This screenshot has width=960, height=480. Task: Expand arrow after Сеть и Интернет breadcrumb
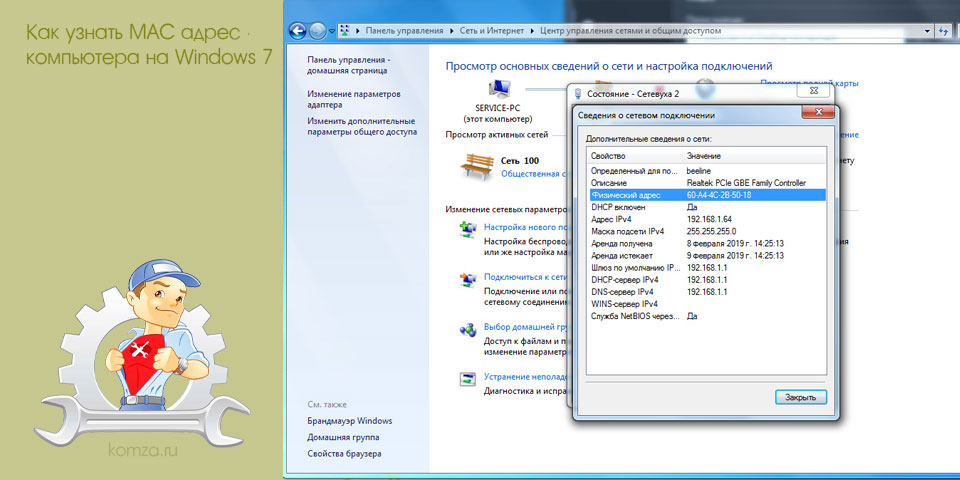point(532,30)
